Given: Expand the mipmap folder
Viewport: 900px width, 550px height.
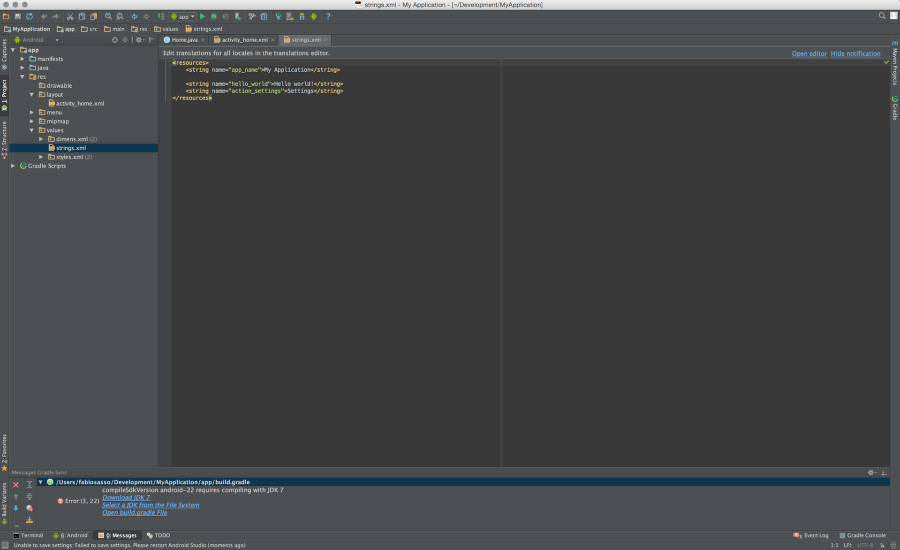Looking at the screenshot, I should click(32, 121).
